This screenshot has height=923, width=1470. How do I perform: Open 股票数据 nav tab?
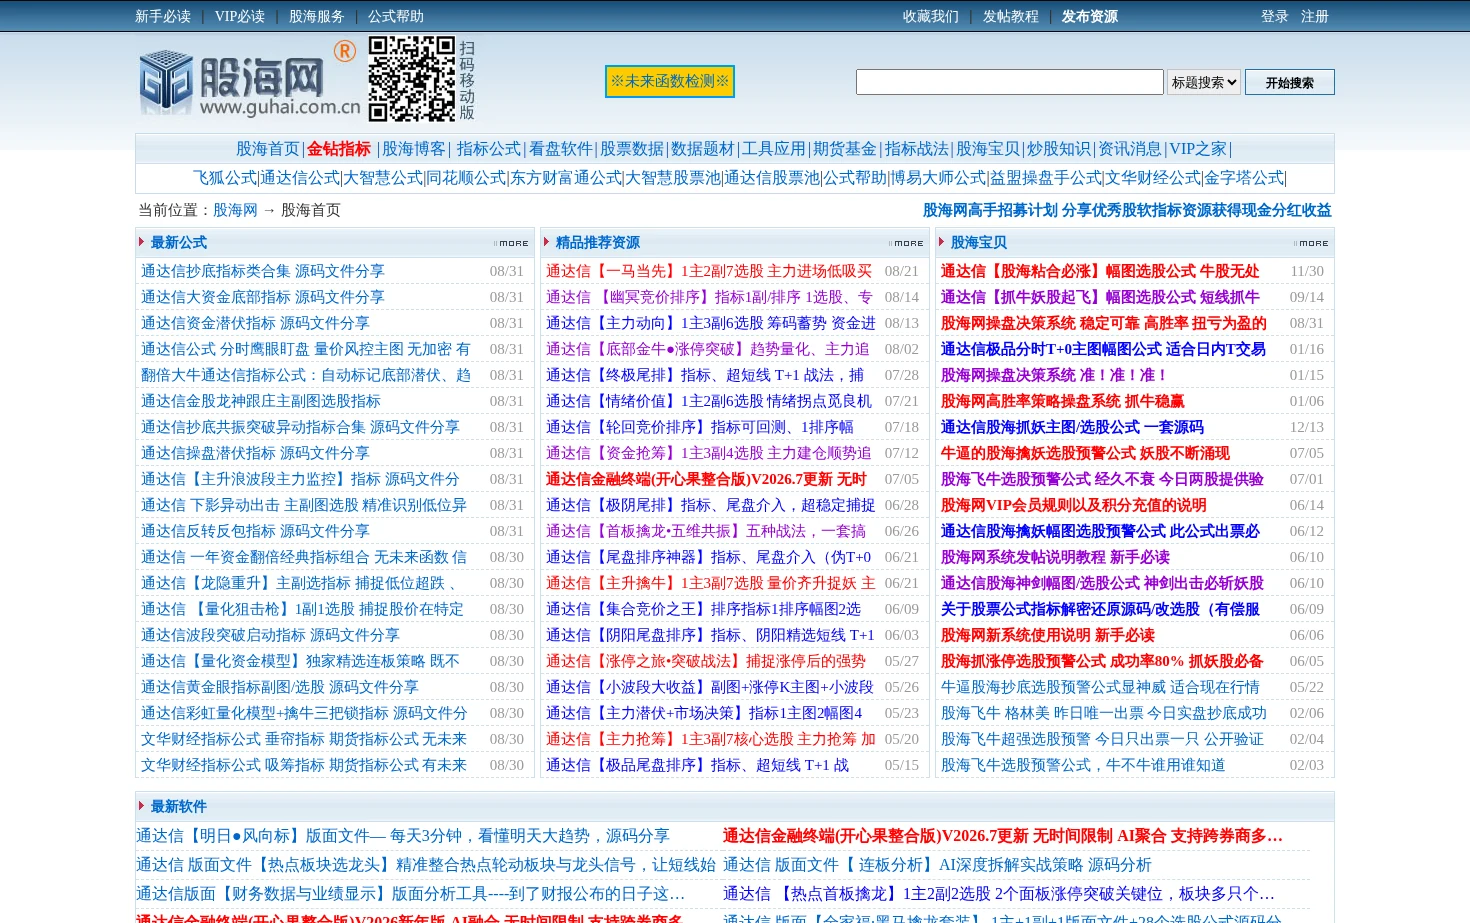[x=632, y=149]
